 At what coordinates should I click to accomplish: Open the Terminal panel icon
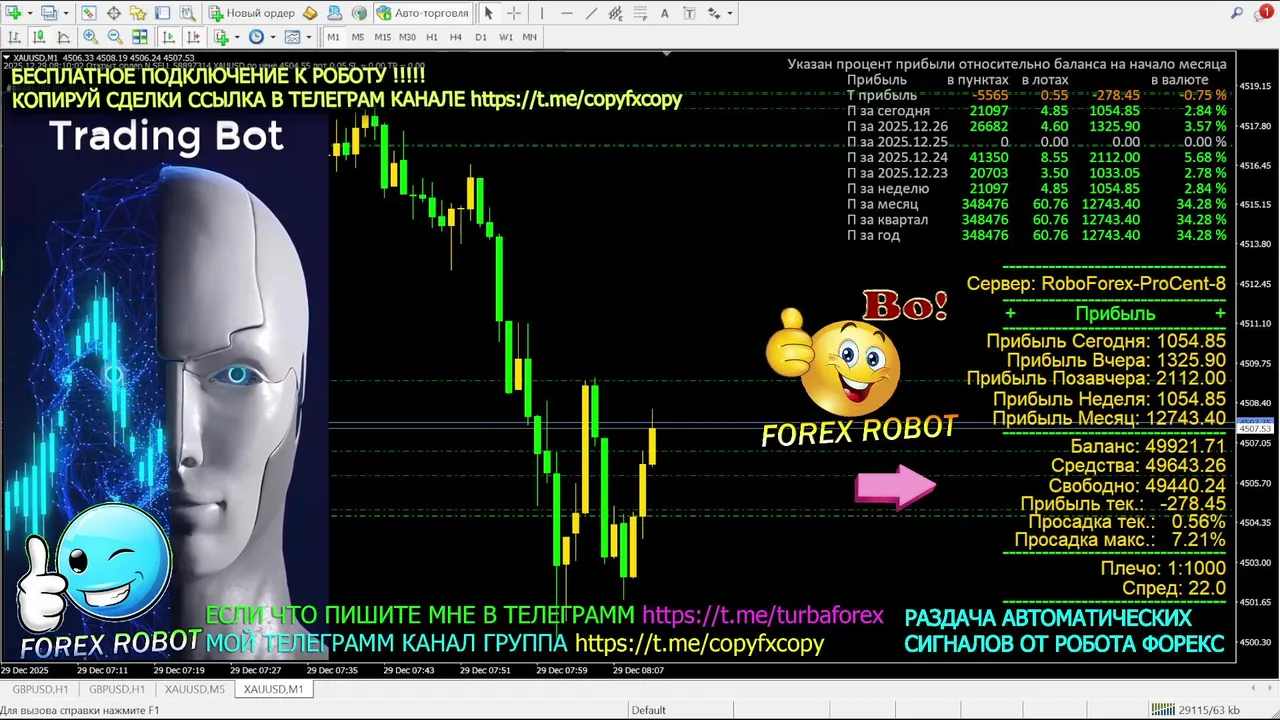pos(162,13)
